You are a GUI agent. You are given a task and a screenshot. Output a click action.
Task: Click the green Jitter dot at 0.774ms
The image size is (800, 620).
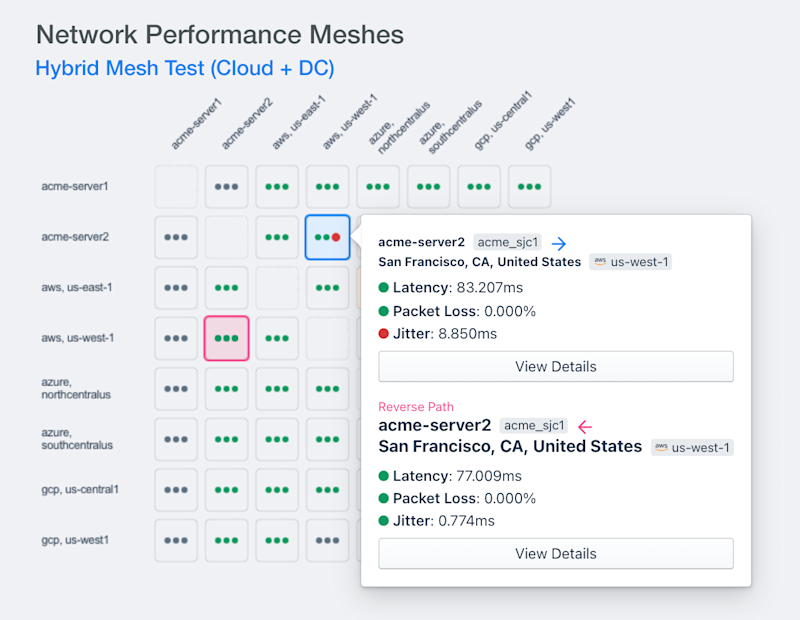pyautogui.click(x=384, y=520)
